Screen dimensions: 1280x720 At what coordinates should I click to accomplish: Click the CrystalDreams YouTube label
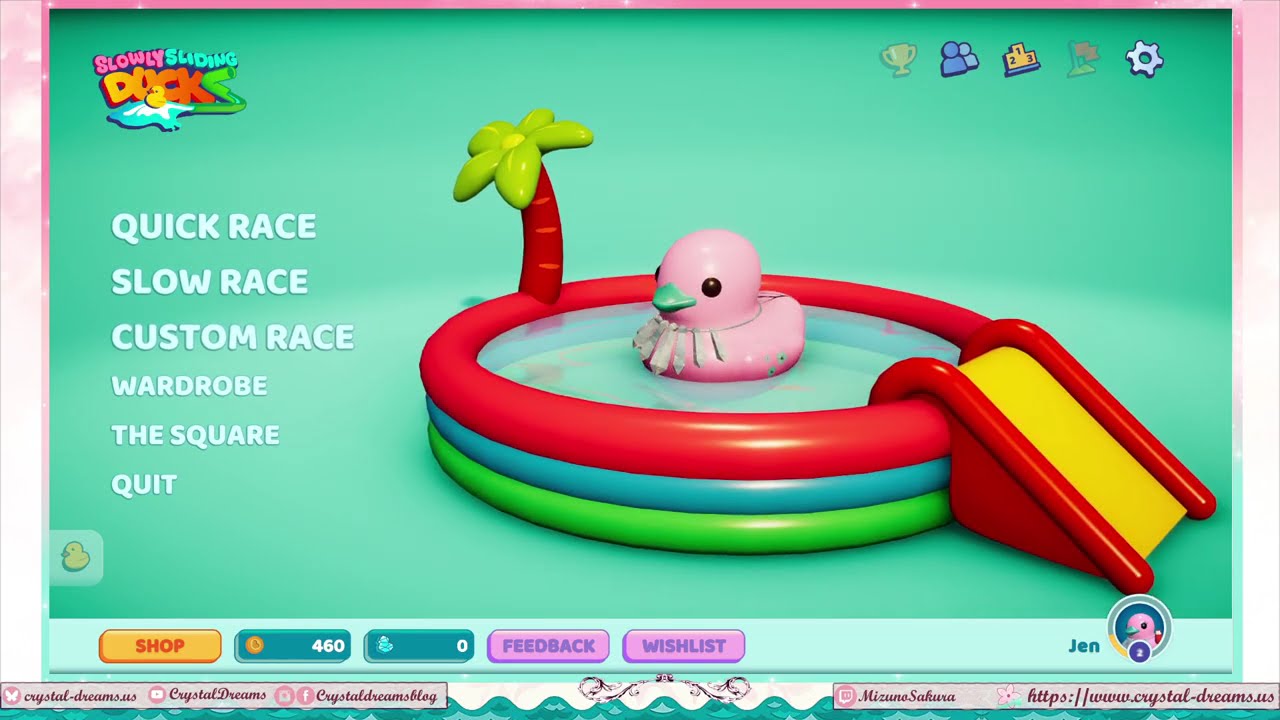pos(217,695)
